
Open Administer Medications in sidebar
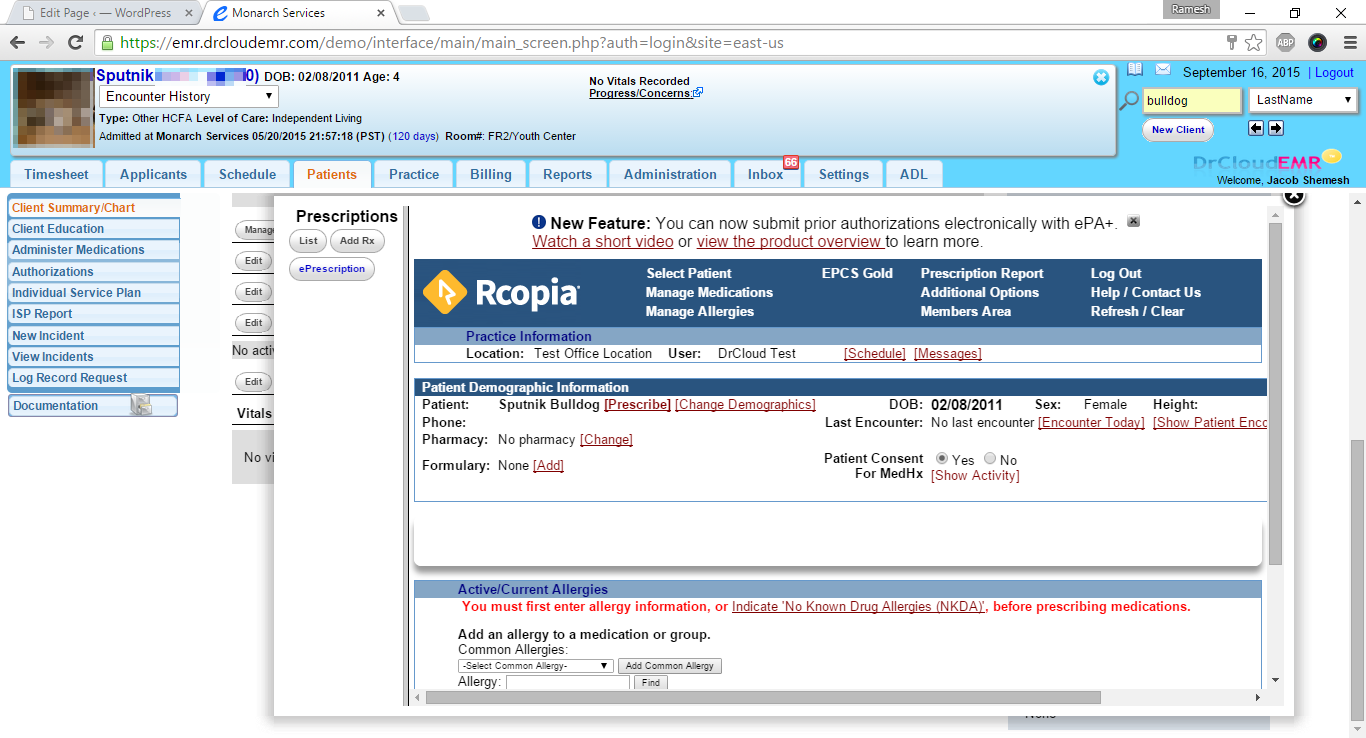pyautogui.click(x=93, y=250)
